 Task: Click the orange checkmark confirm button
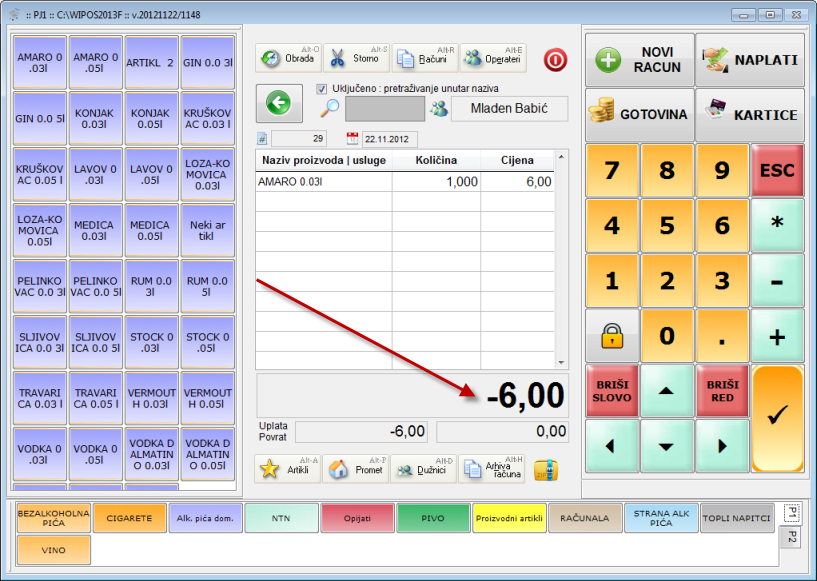point(777,415)
